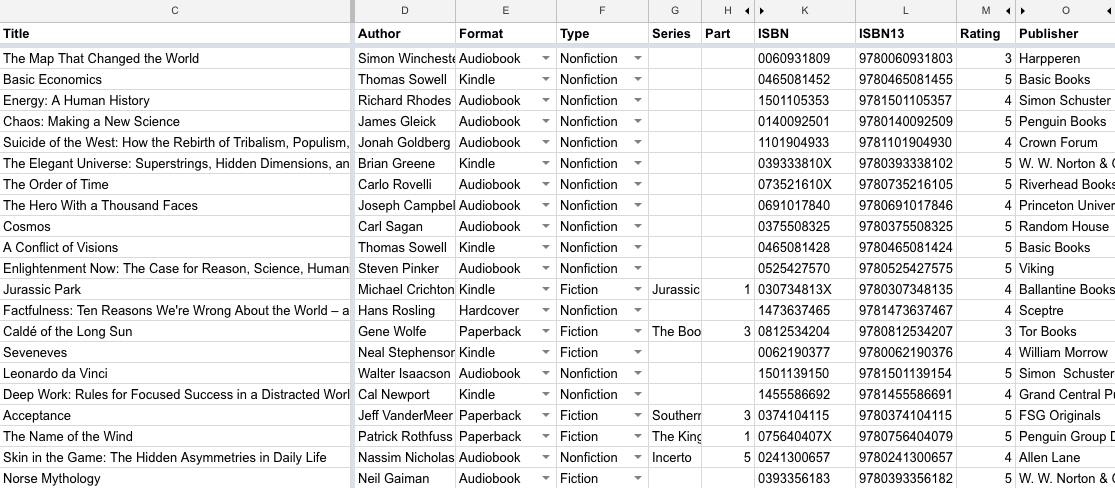This screenshot has height=488, width=1115.
Task: Select column F header
Action: point(602,11)
